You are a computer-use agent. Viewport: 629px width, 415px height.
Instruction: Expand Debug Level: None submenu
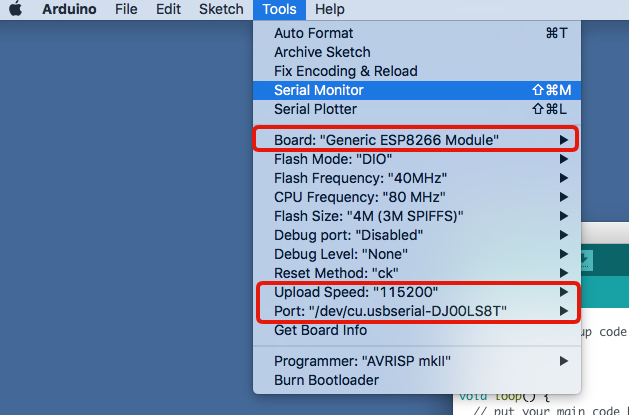click(x=417, y=254)
